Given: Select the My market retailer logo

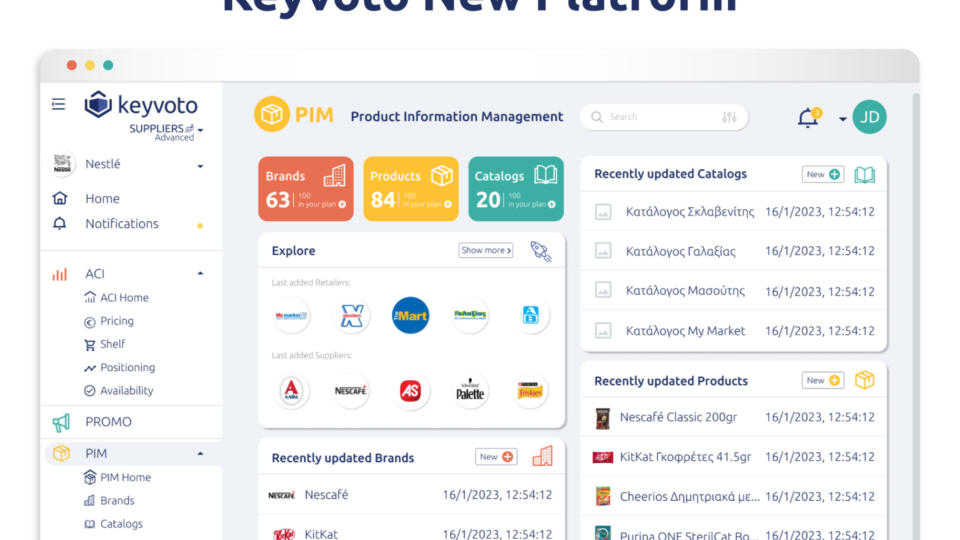Looking at the screenshot, I should click(x=291, y=315).
